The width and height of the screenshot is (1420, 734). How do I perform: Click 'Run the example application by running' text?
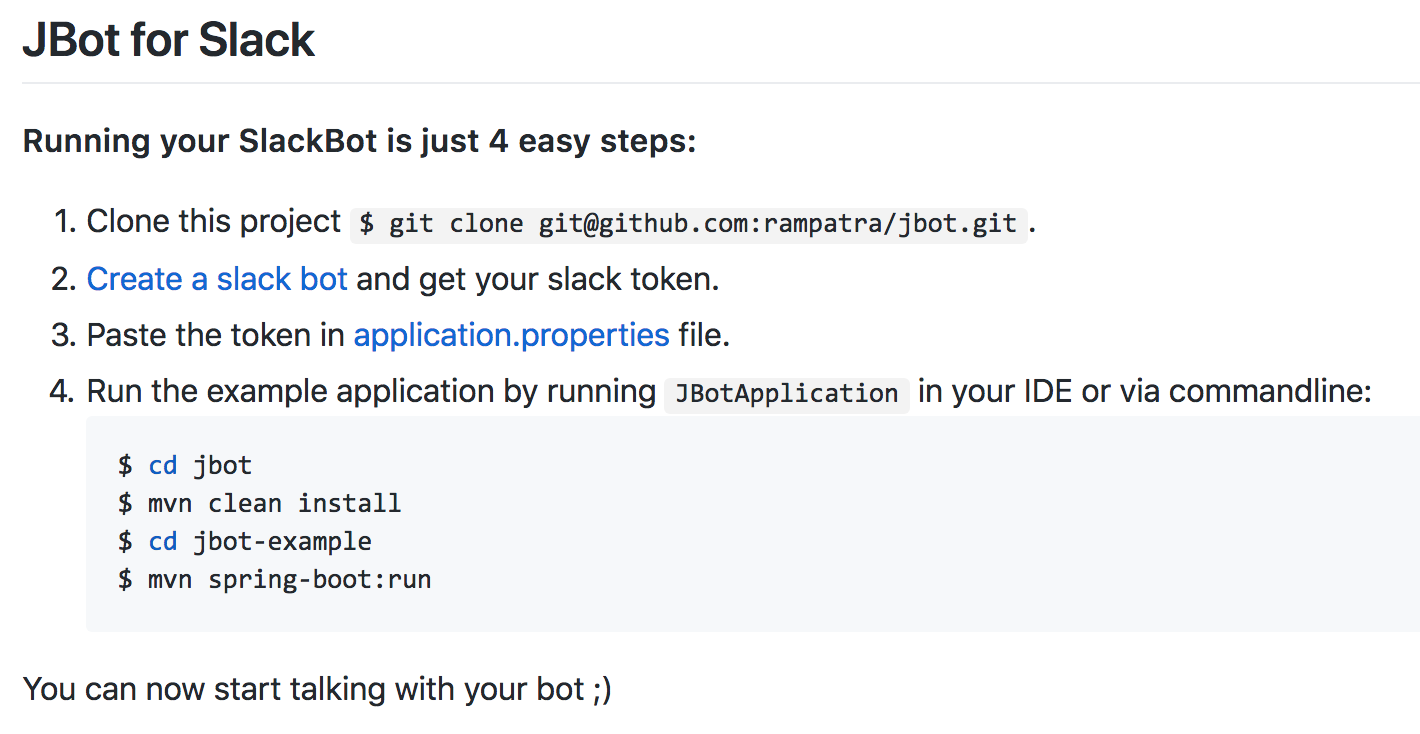[371, 391]
